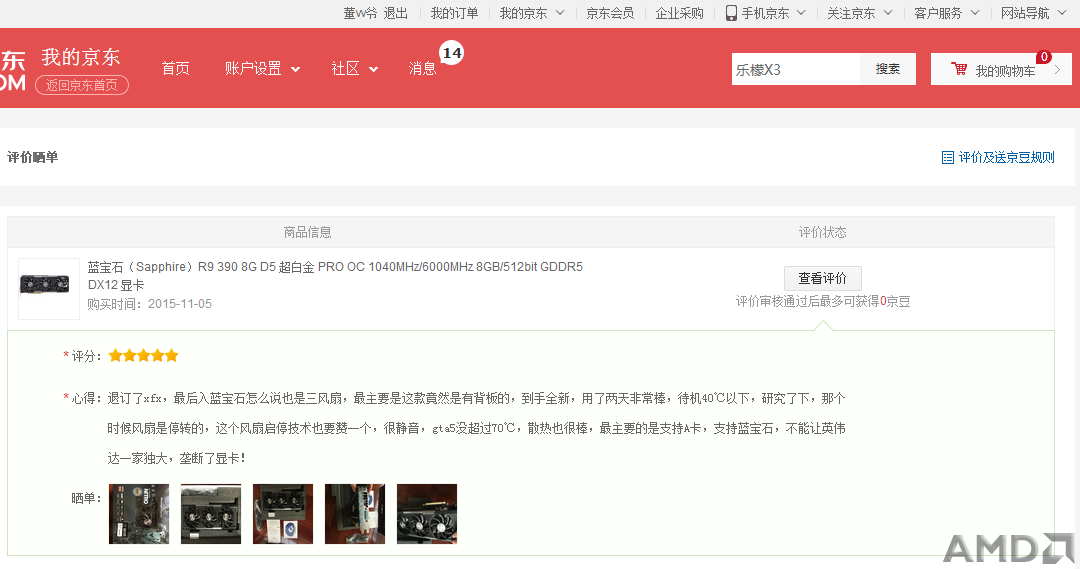This screenshot has height=569, width=1080.
Task: Open 企业采购 in top bar
Action: [679, 13]
